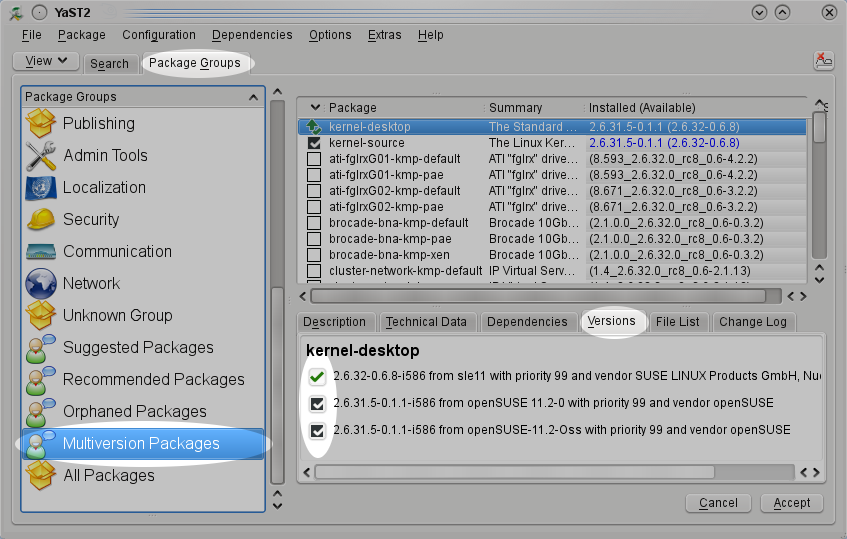Switch to the Search tab
Viewport: 847px width, 539px height.
[110, 64]
